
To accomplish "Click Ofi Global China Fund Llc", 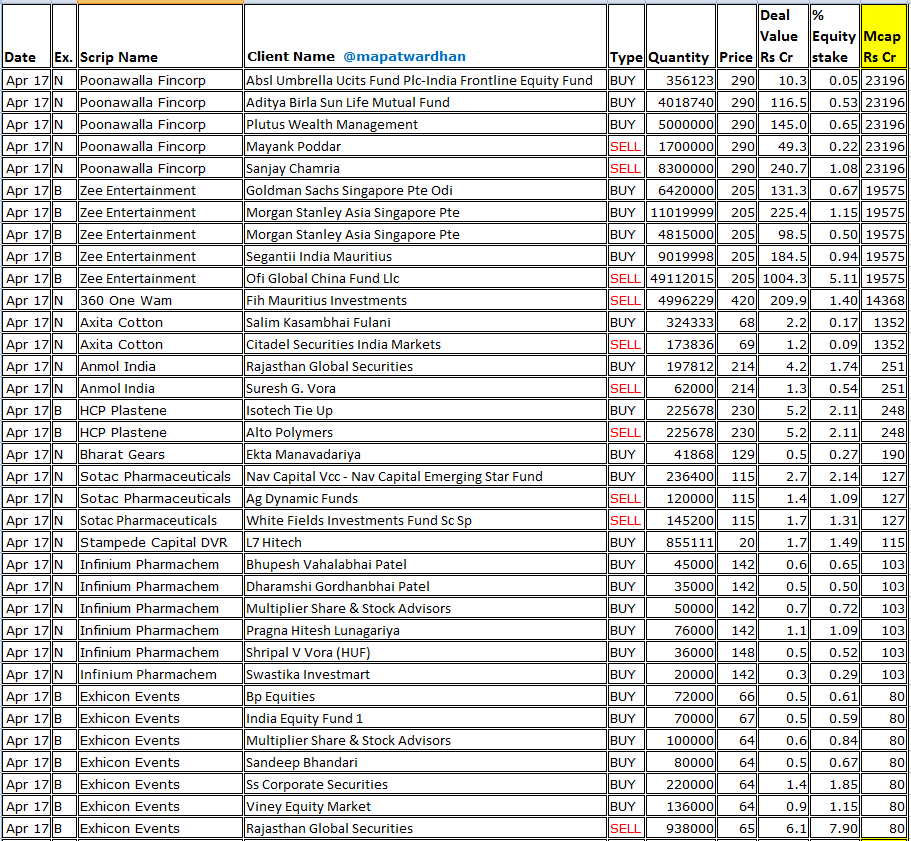I will pos(425,278).
